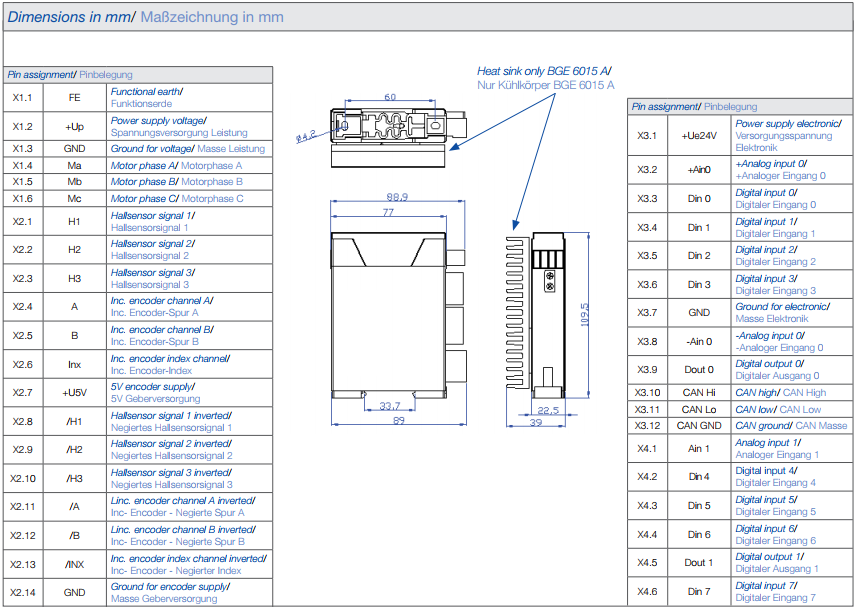Viewport: 857px width, 610px height.
Task: Click the 'CAN Hi' signal cell
Action: [x=699, y=393]
